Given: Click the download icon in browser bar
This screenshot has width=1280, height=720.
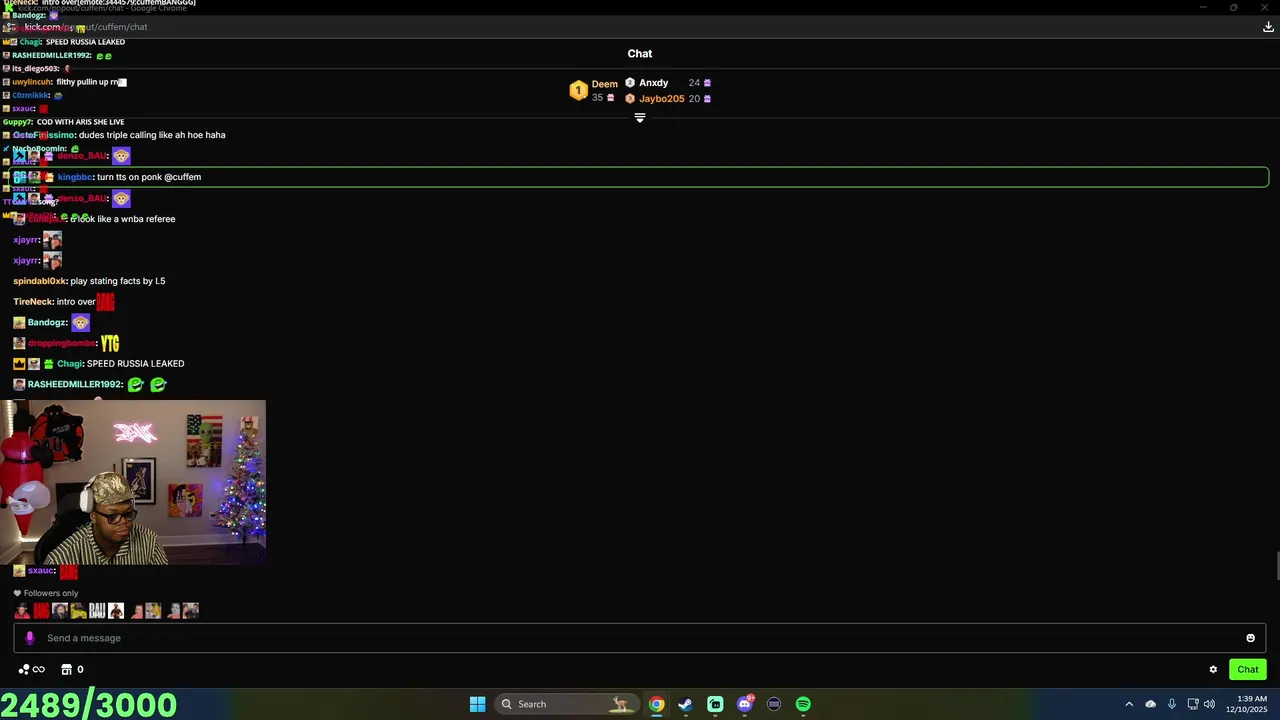Looking at the screenshot, I should 1268,27.
